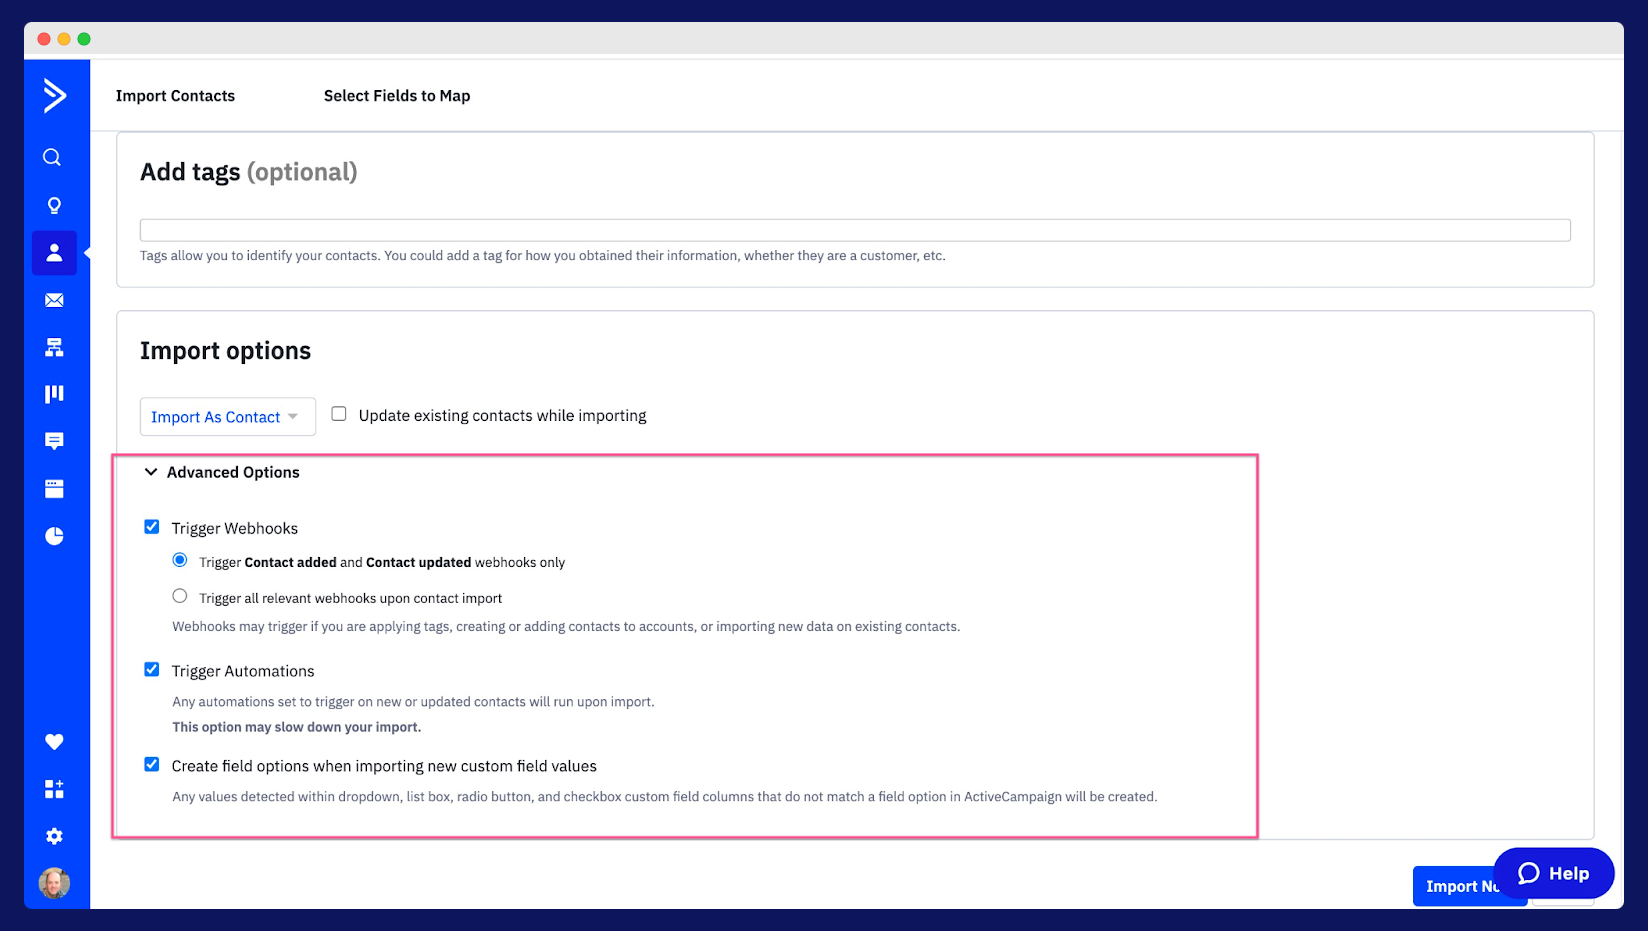The image size is (1648, 931).
Task: Go to Campaigns envelope icon
Action: coord(54,300)
